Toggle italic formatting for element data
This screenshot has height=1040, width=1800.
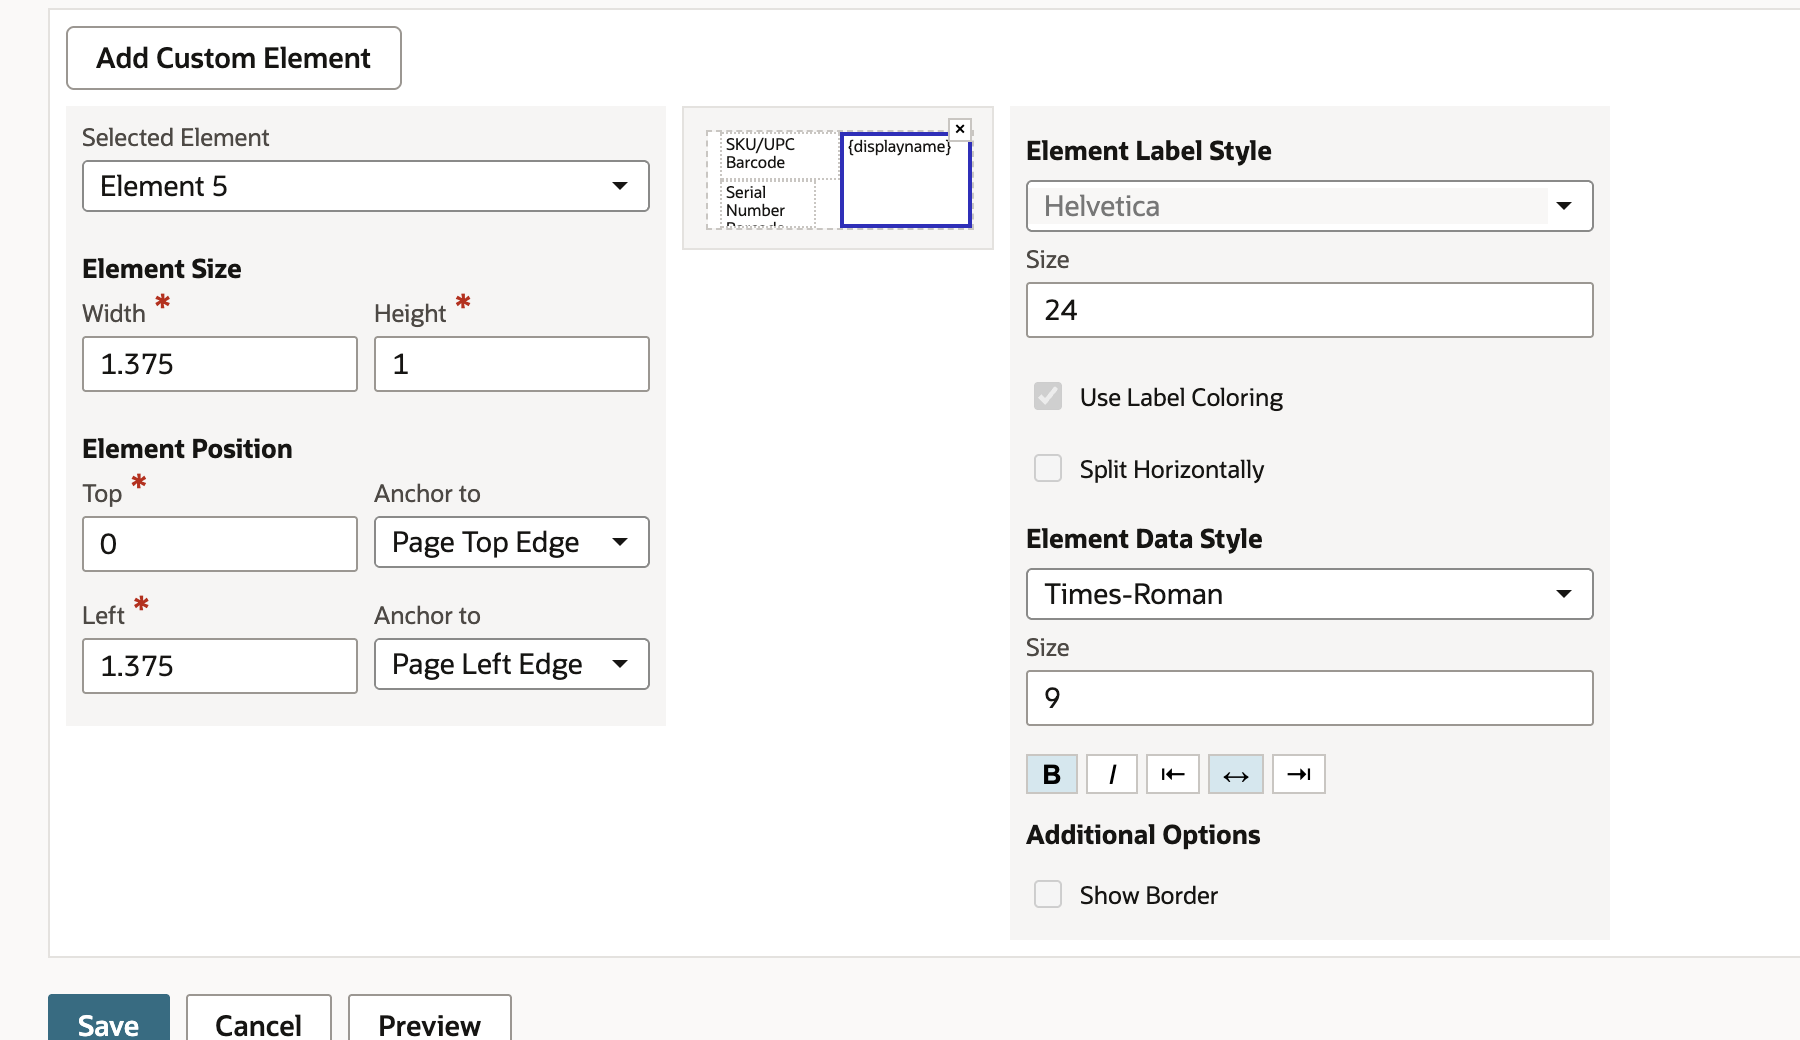pos(1112,774)
